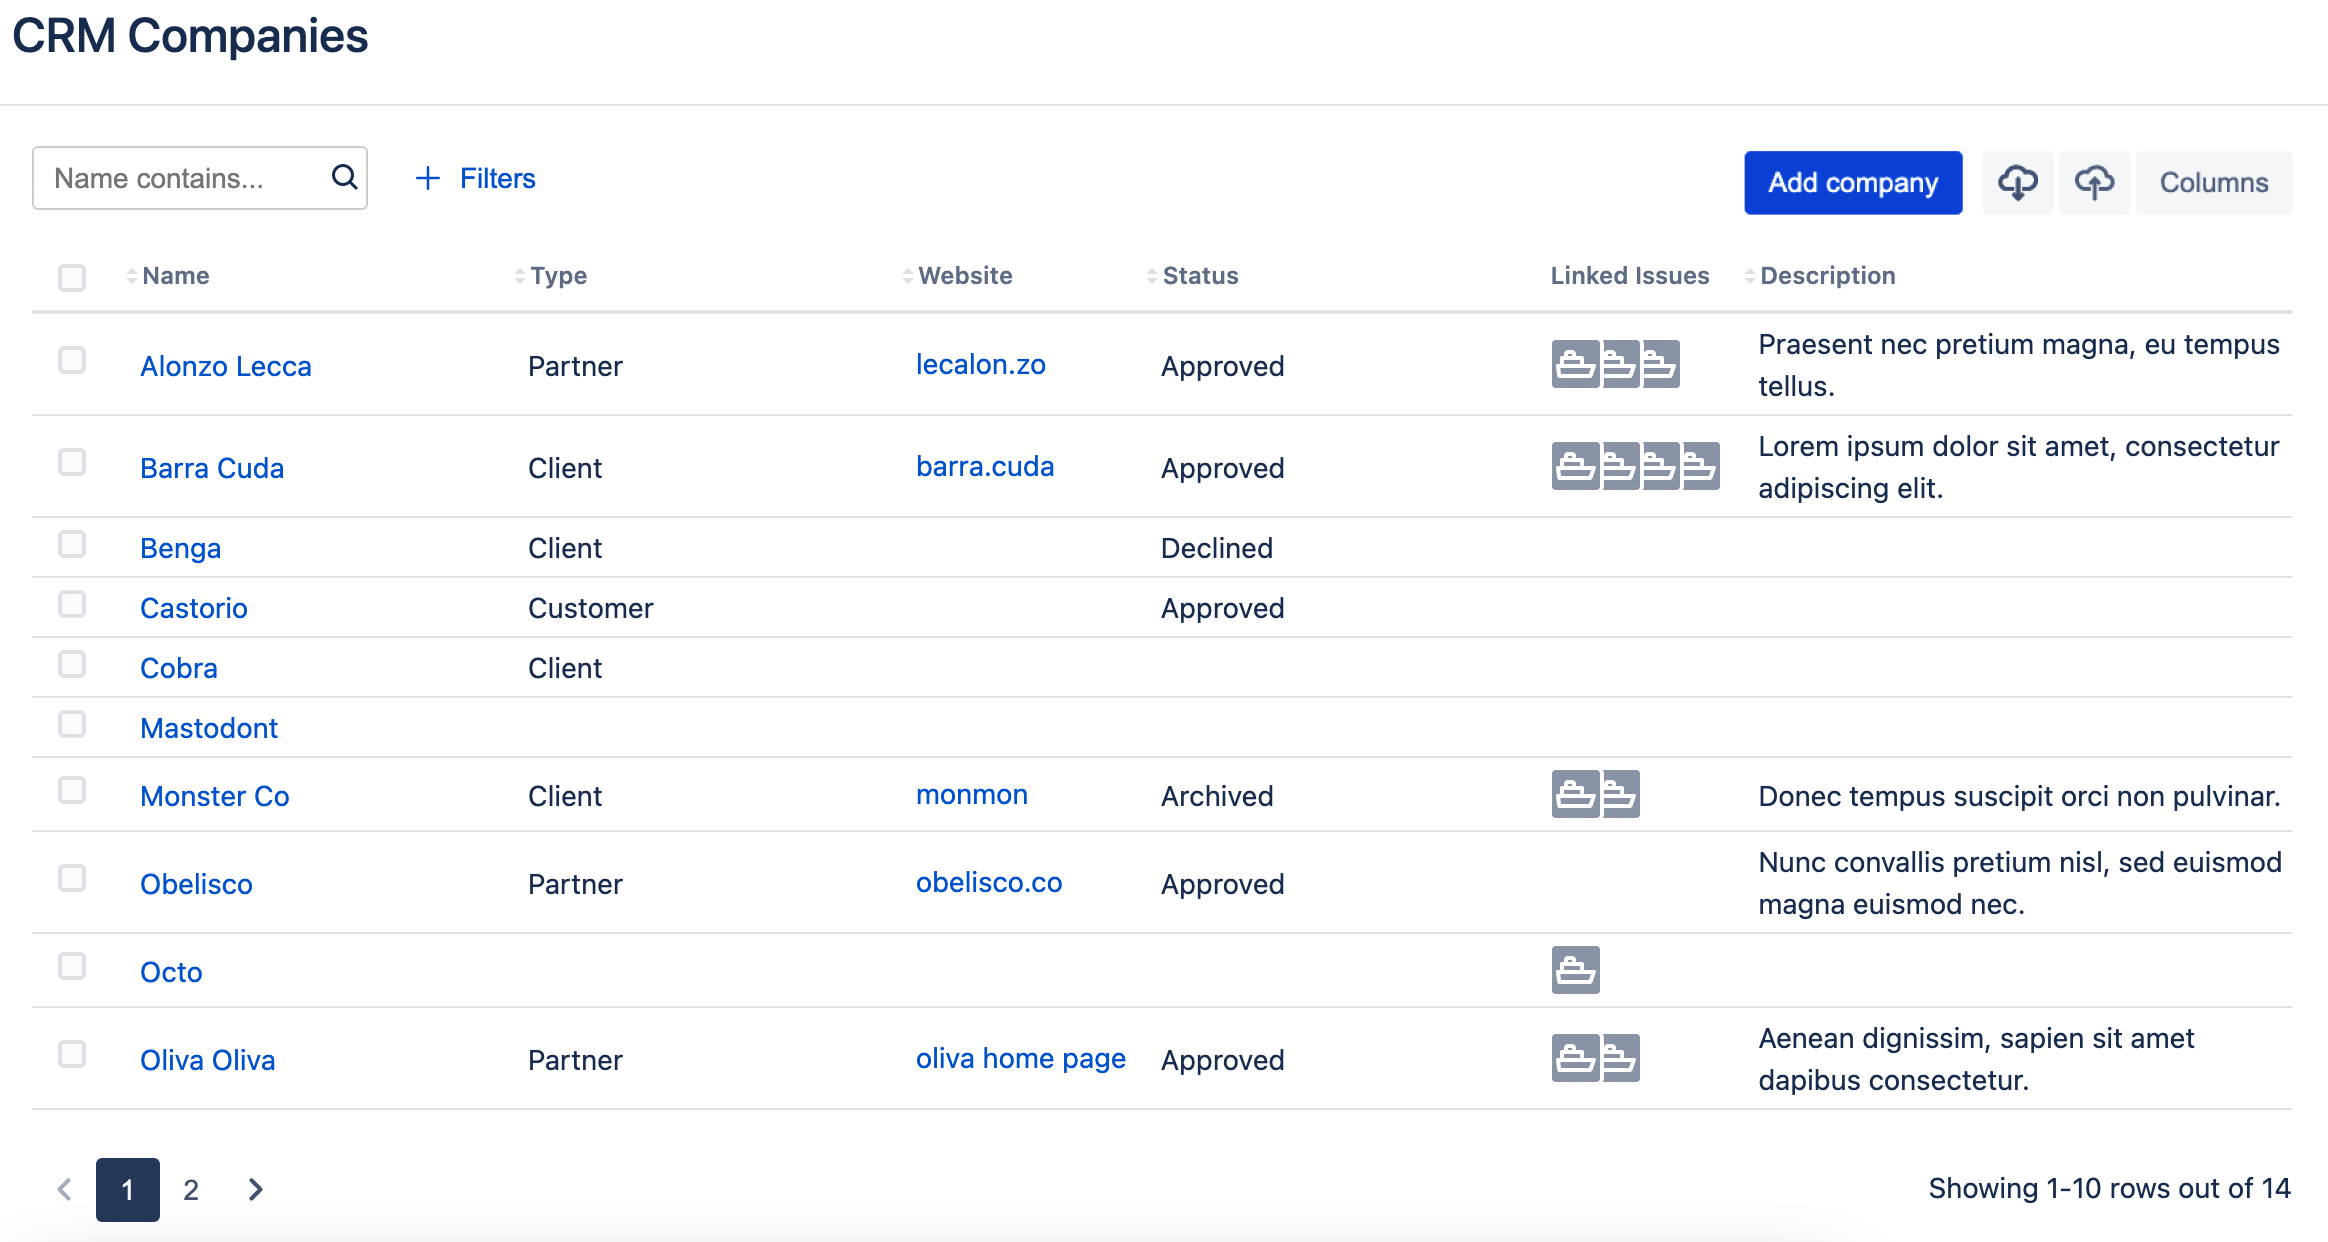Viewport: 2328px width, 1242px height.
Task: Click the search magnifier icon
Action: 344,178
